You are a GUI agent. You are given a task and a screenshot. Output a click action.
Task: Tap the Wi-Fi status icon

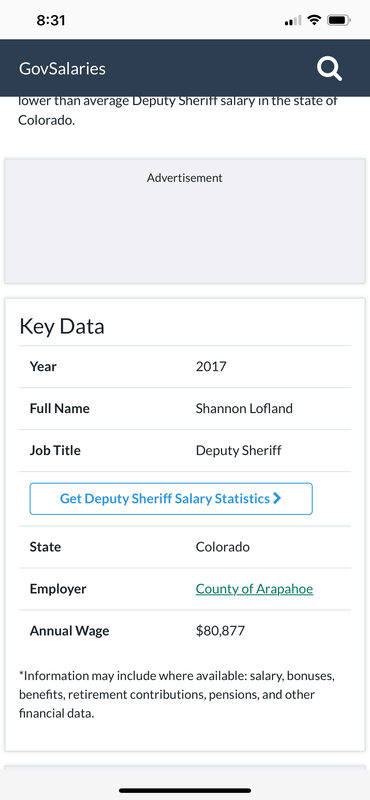pyautogui.click(x=314, y=20)
